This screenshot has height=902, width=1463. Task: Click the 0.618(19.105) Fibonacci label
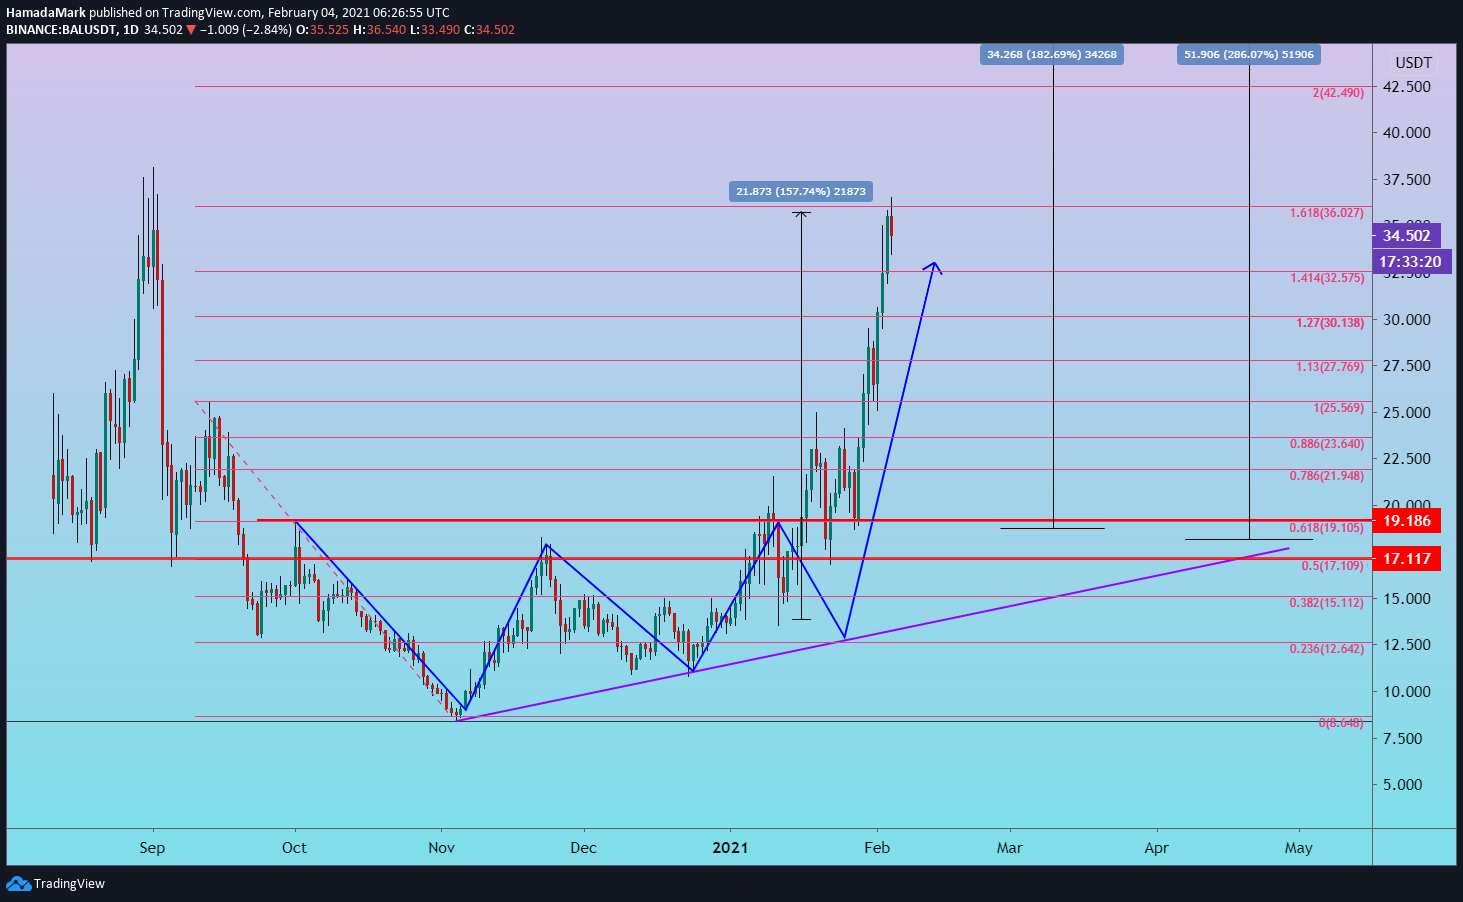pyautogui.click(x=1327, y=528)
